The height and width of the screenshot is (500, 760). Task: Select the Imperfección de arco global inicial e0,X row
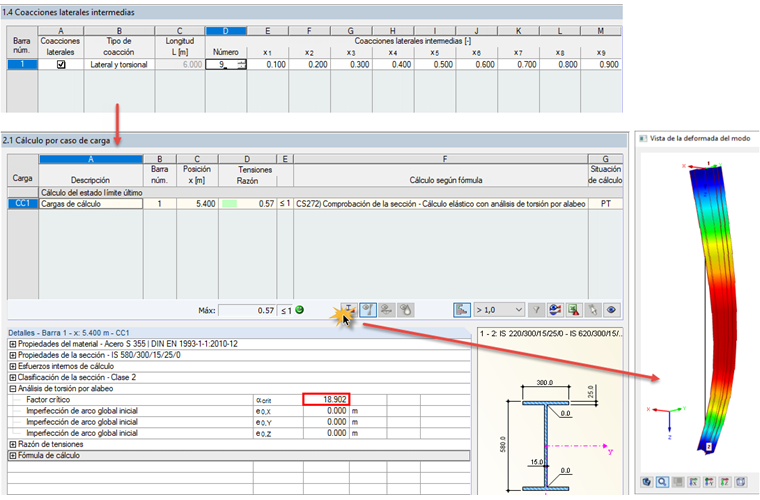(x=239, y=411)
